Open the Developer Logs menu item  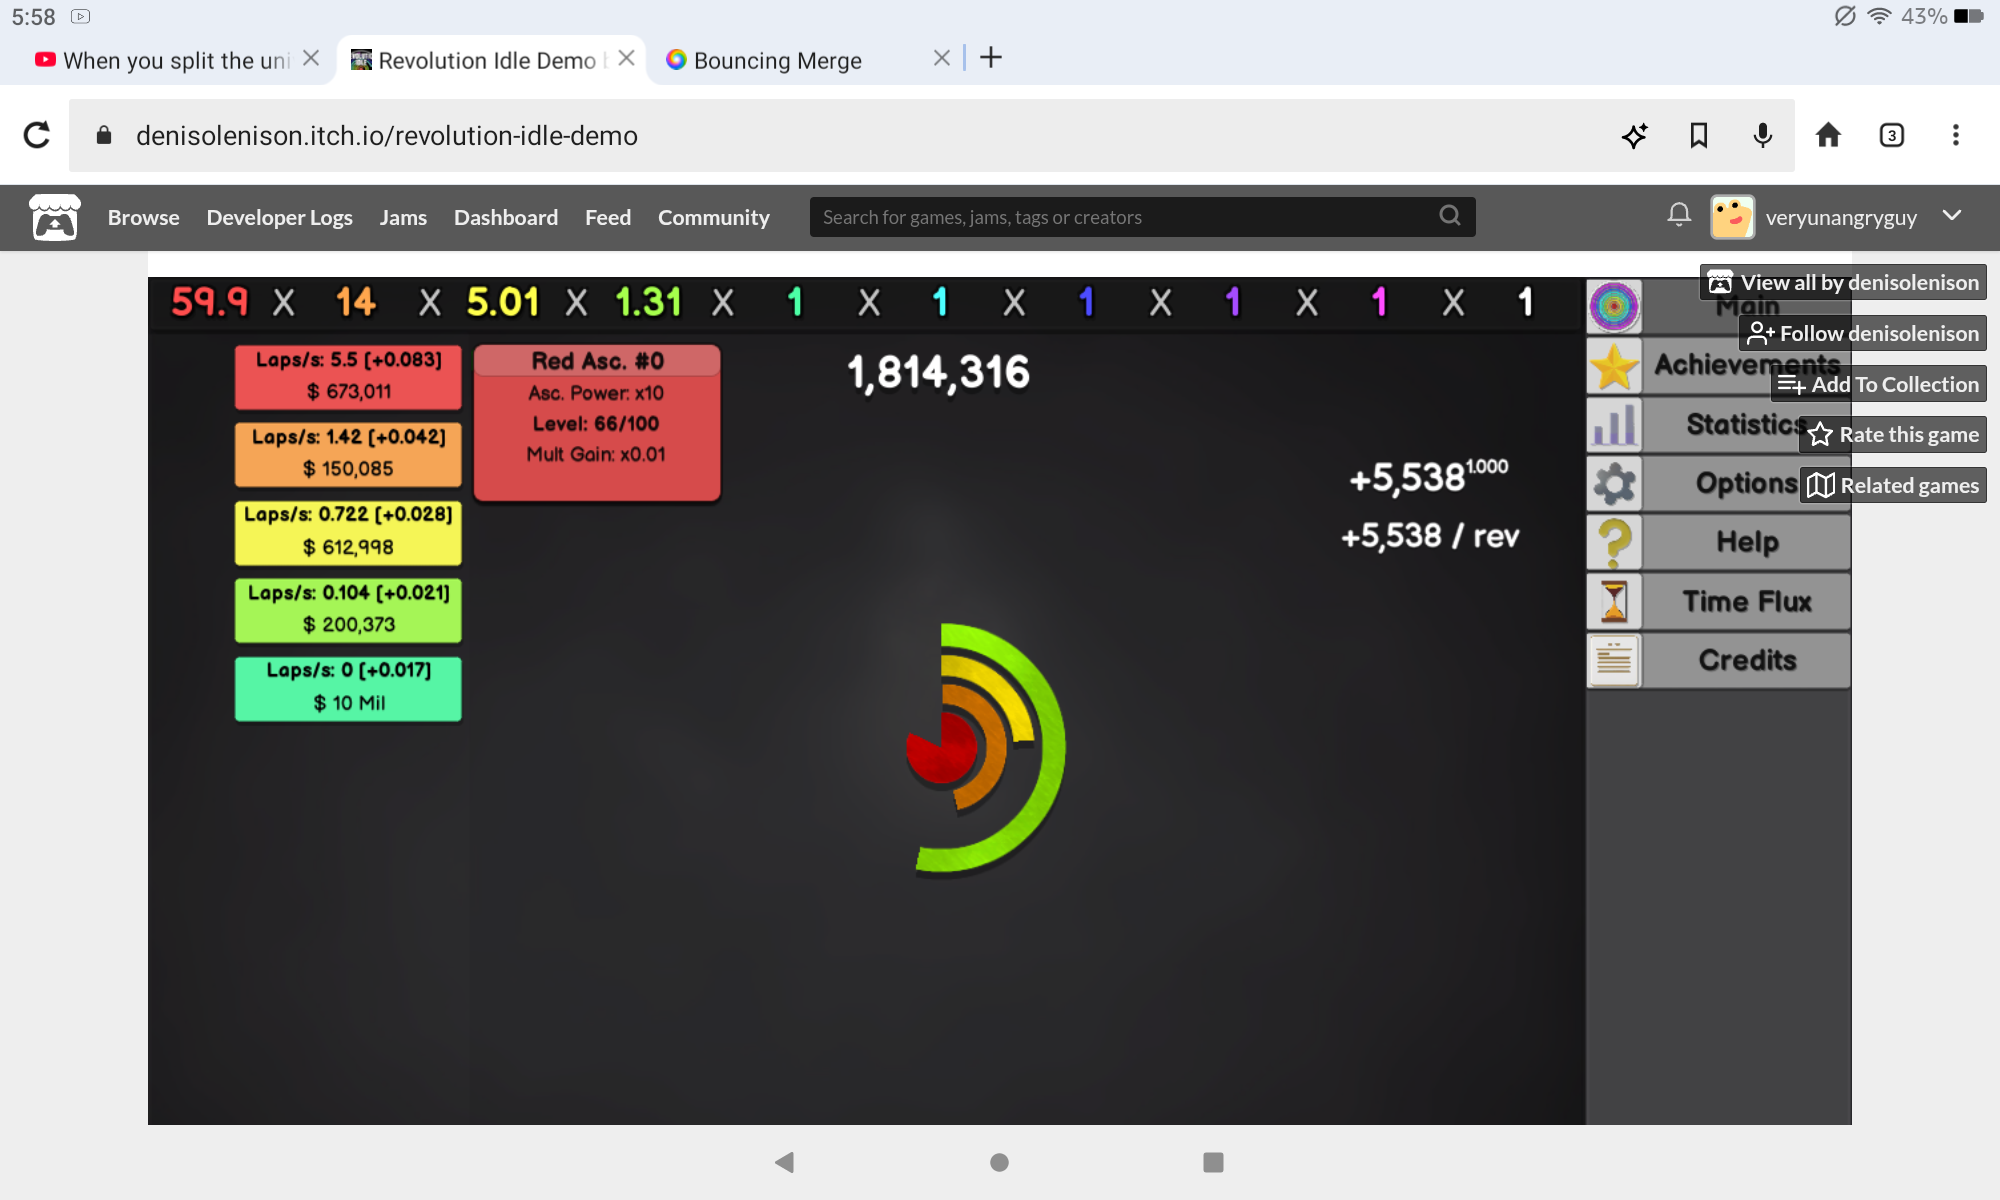[279, 217]
